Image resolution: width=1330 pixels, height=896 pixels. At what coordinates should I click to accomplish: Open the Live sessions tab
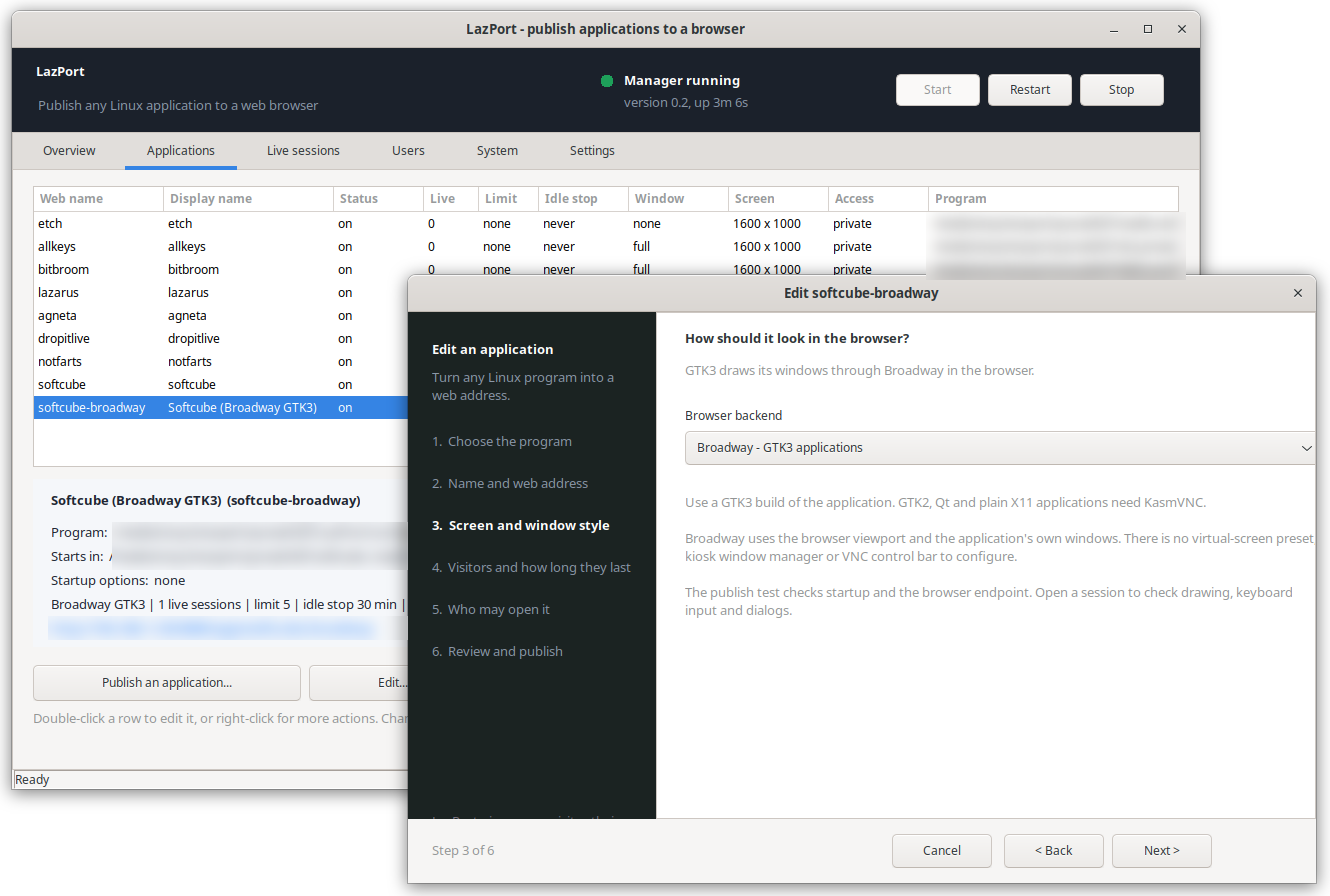[x=303, y=151]
